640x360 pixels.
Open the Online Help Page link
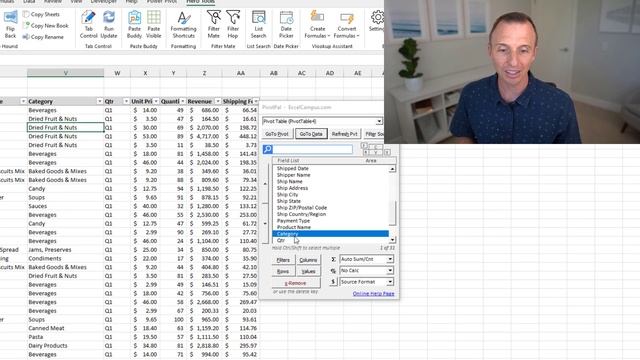click(x=373, y=293)
